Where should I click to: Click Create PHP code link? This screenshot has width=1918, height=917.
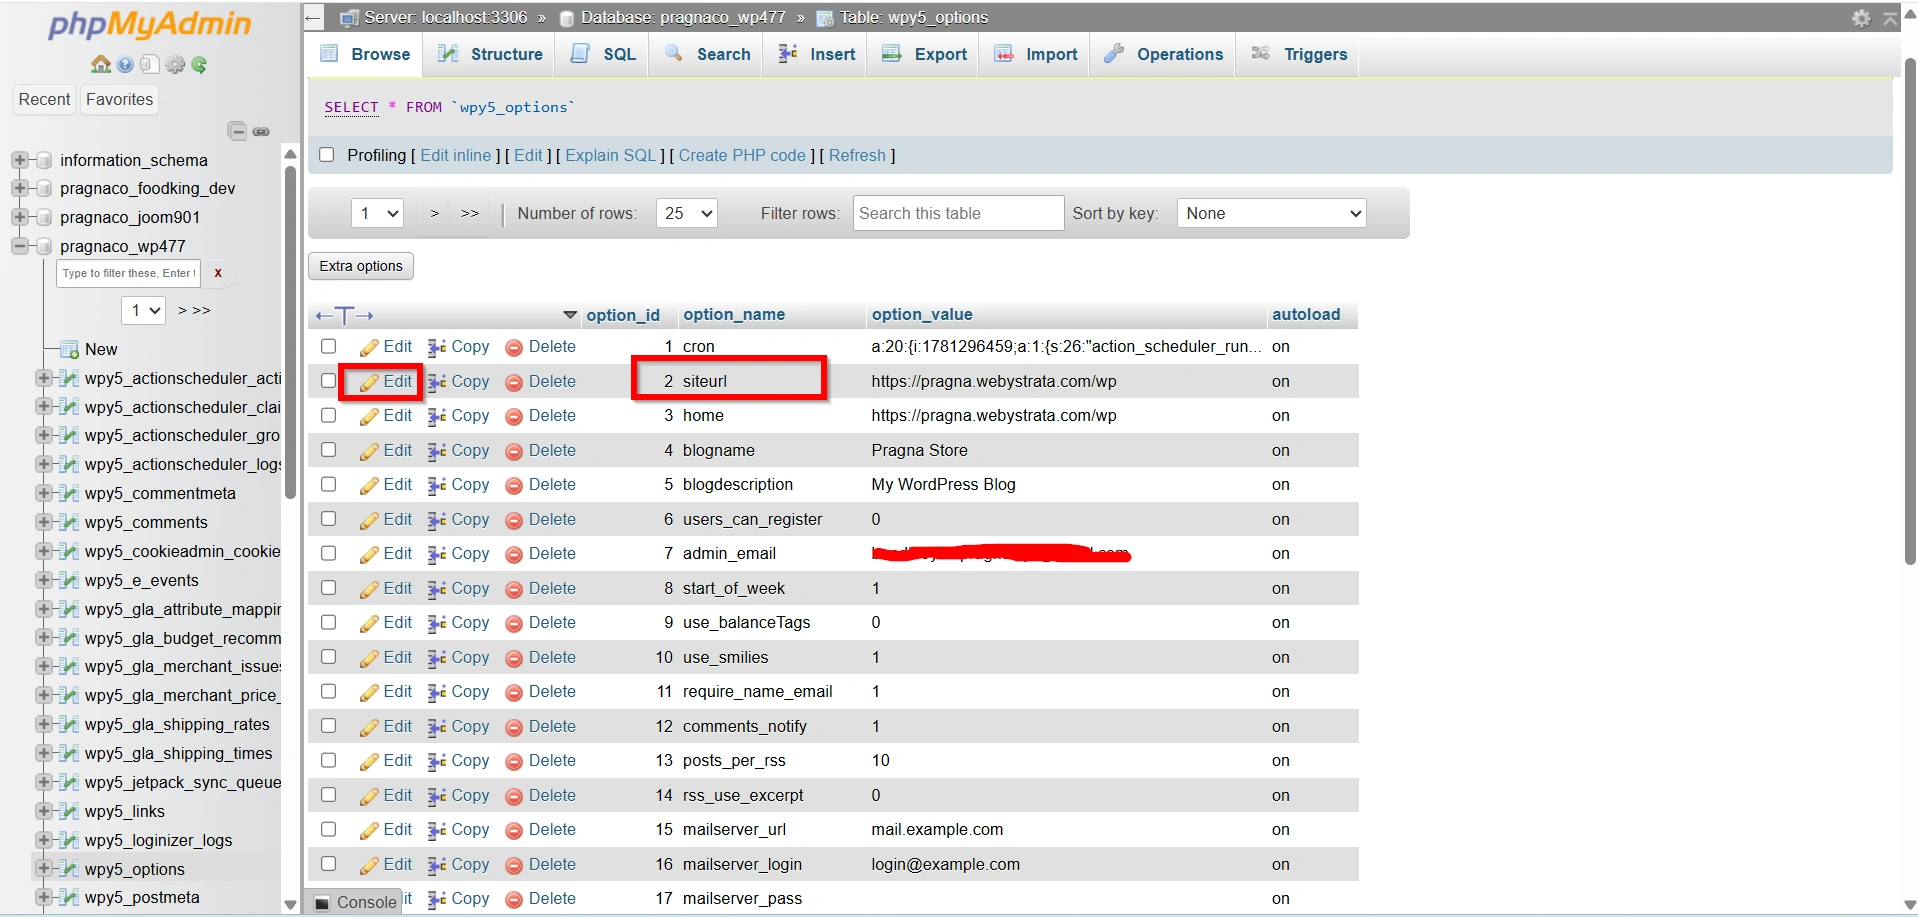point(742,155)
